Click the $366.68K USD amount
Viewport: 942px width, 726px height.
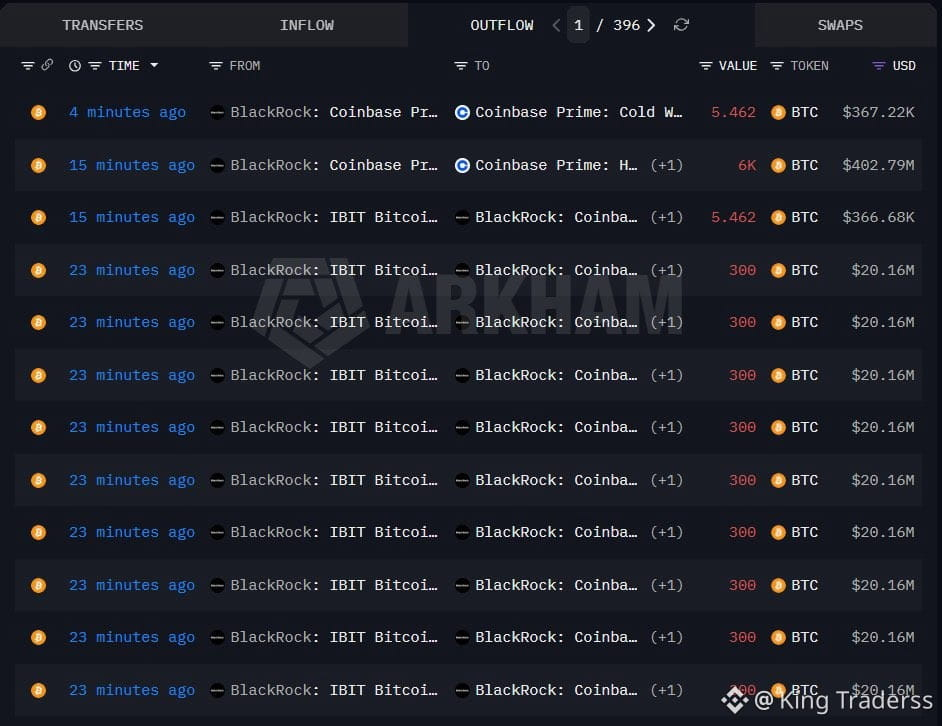click(878, 217)
